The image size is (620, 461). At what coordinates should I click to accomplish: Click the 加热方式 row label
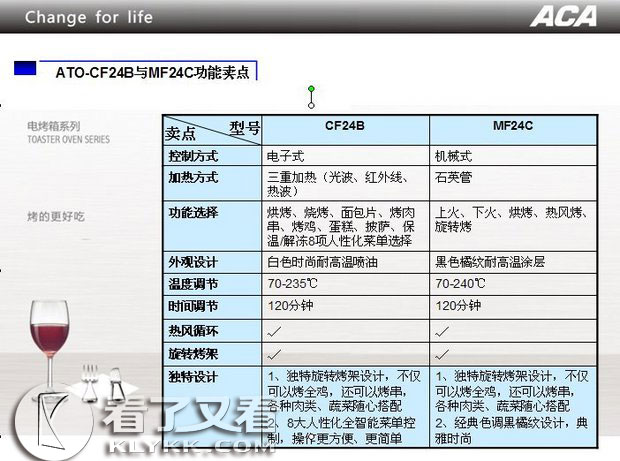193,177
